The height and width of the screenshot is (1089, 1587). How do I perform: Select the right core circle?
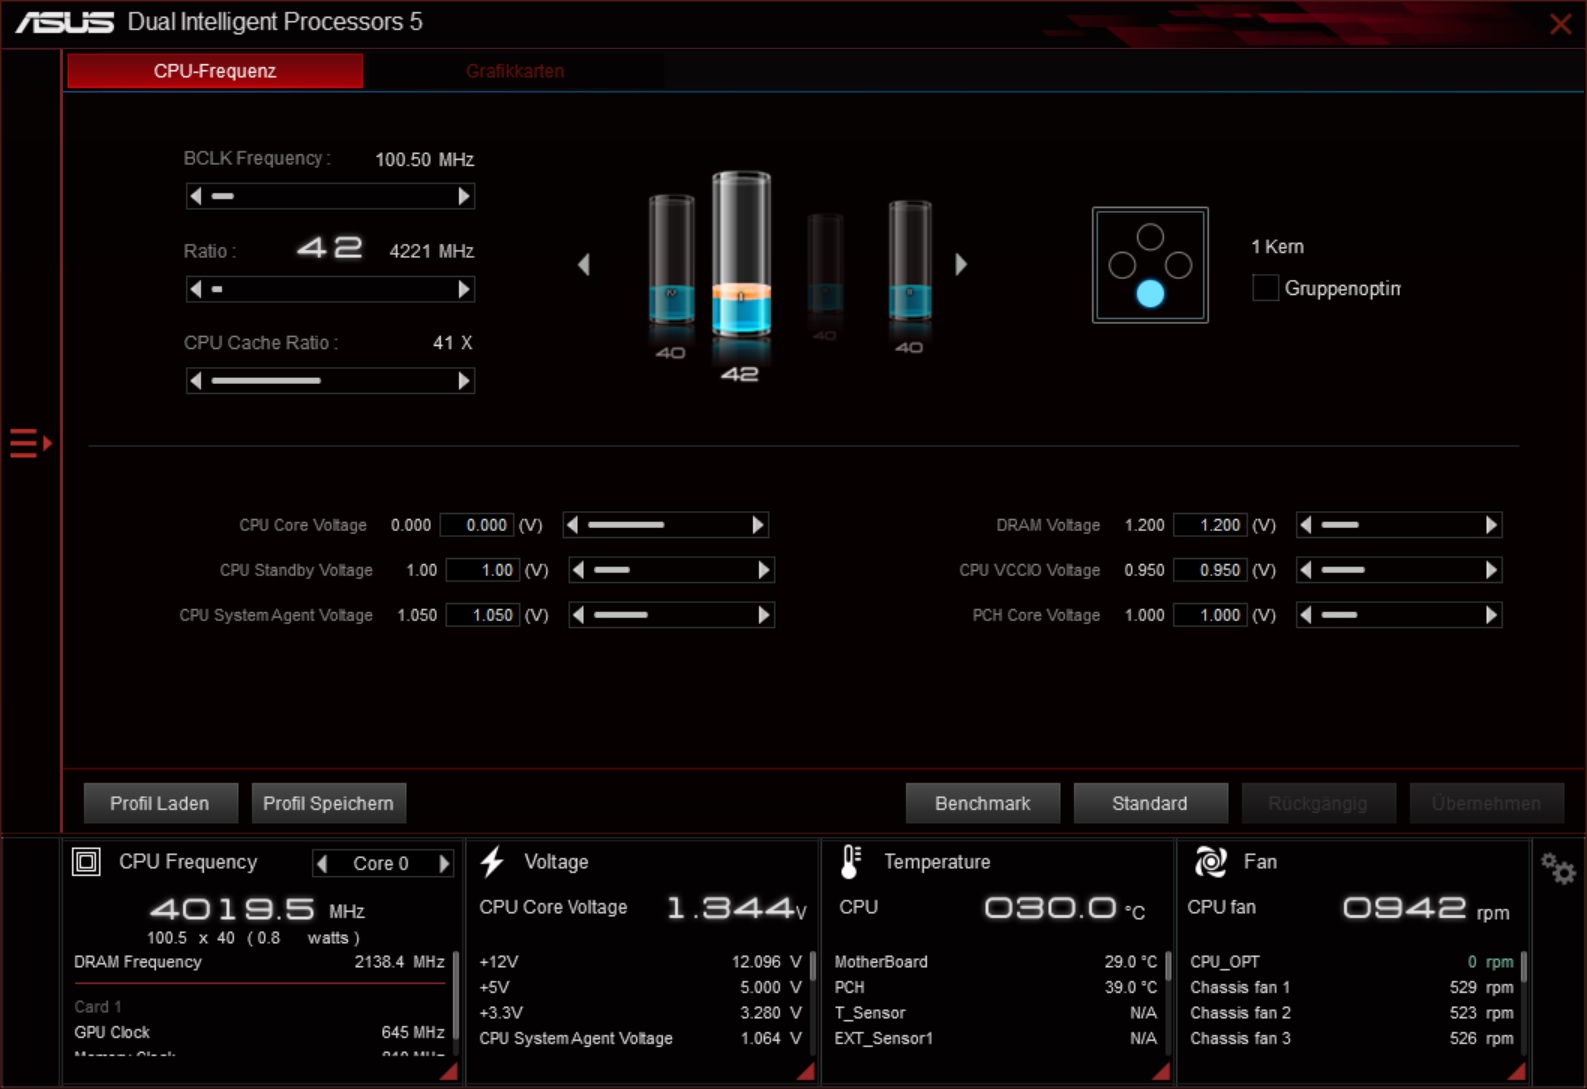(x=1178, y=265)
